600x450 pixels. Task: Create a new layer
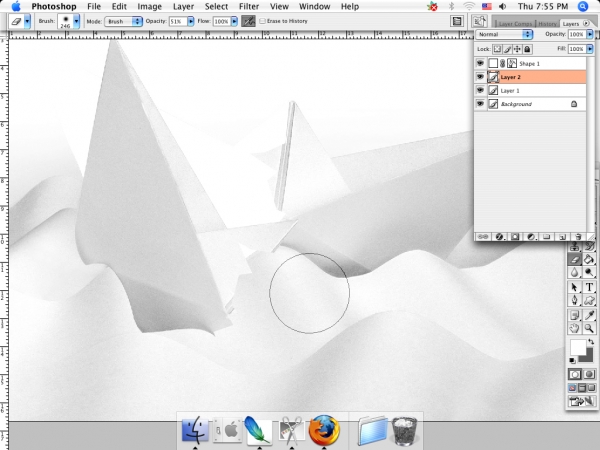pos(562,237)
